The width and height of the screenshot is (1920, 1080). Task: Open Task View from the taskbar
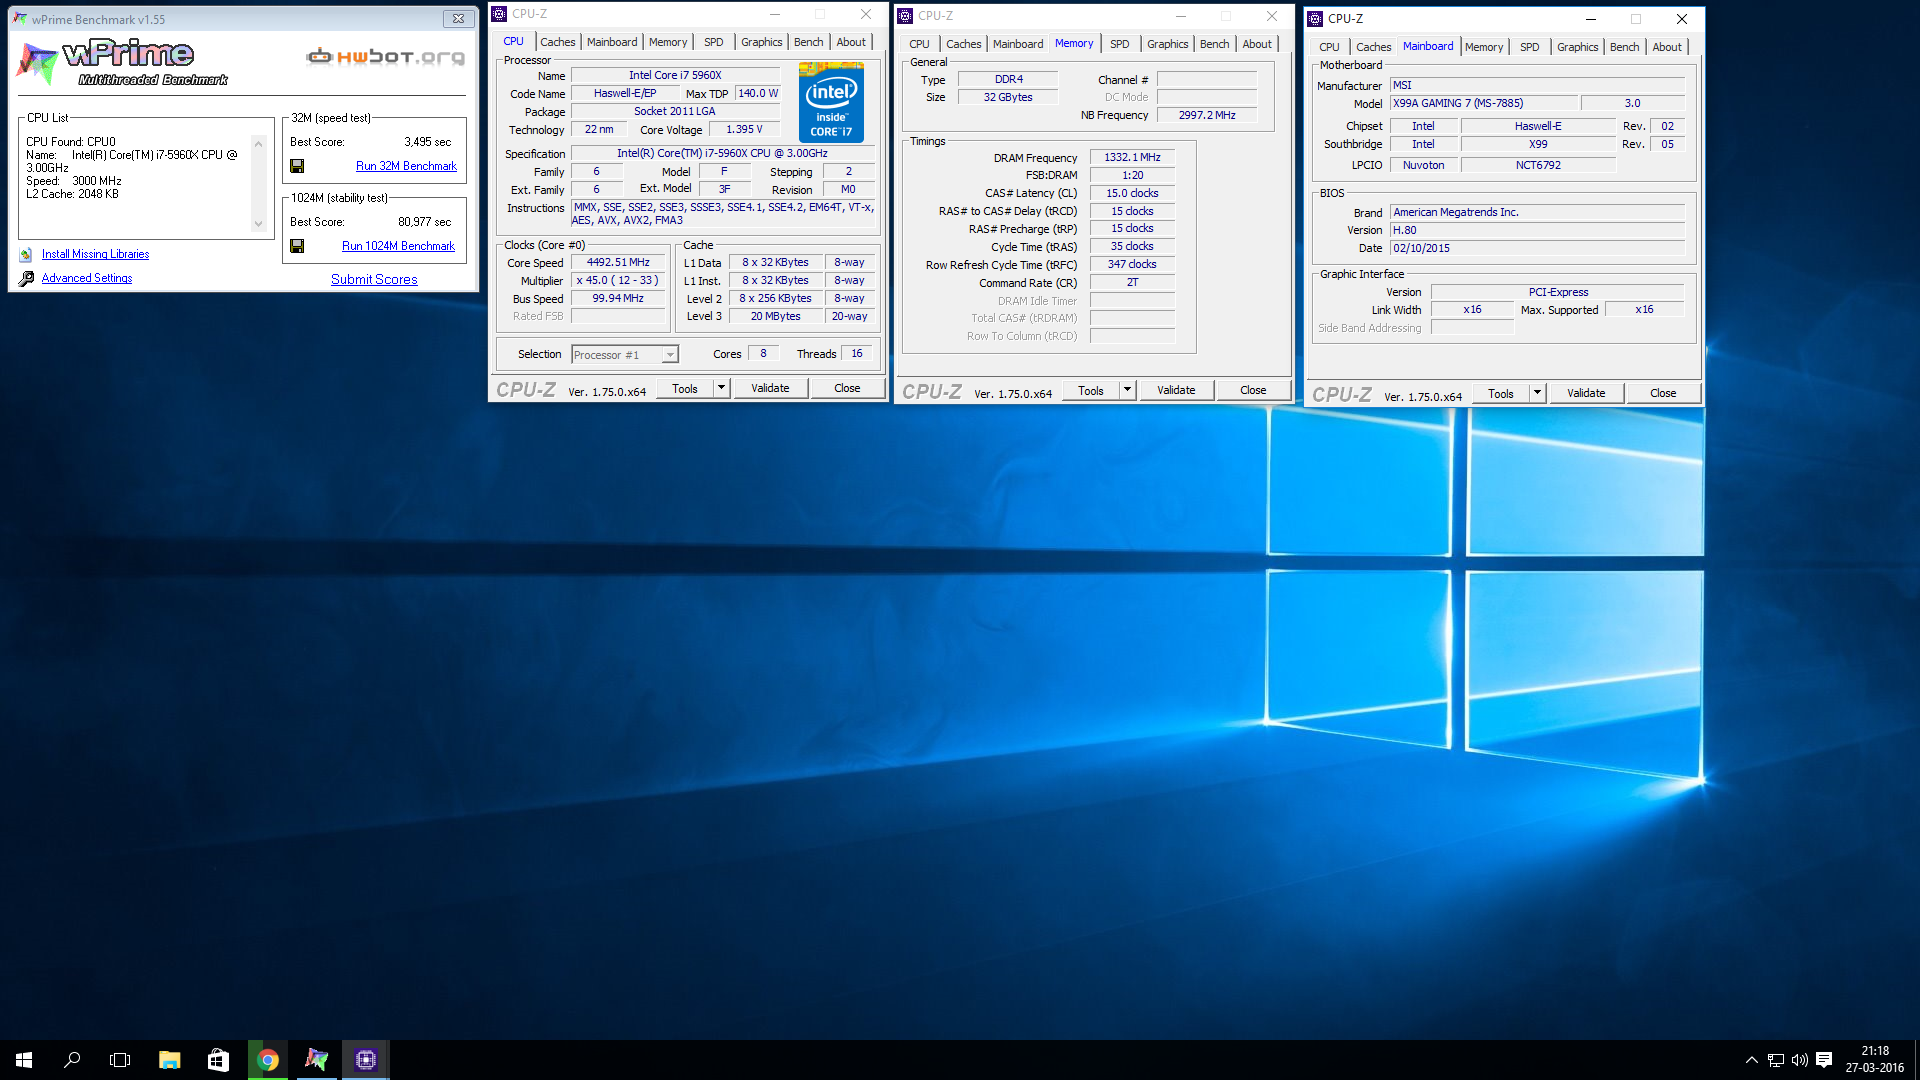120,1060
